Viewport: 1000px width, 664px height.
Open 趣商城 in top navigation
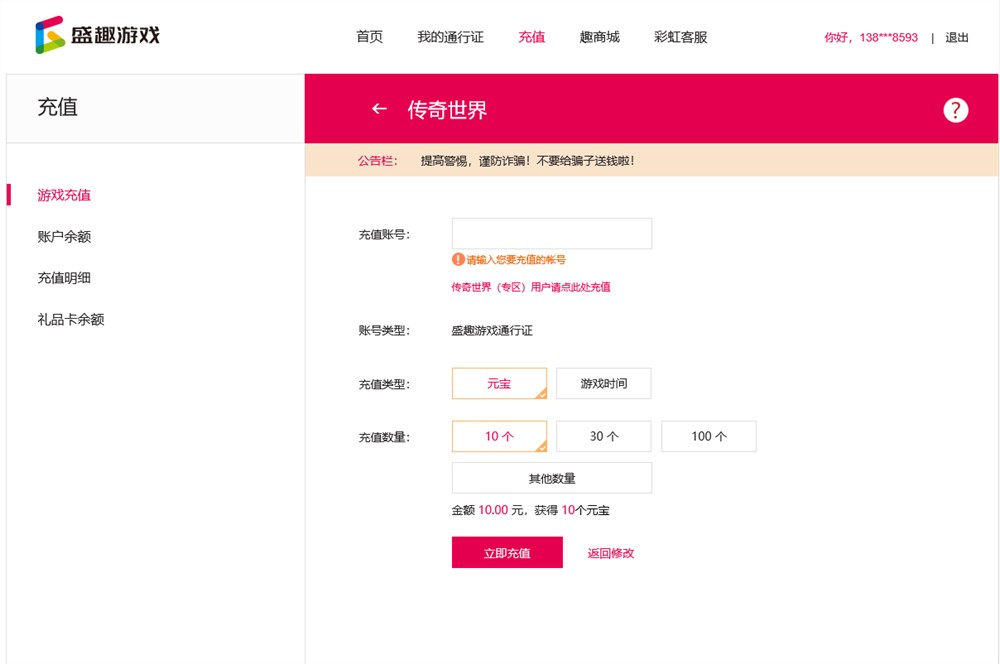coord(599,37)
